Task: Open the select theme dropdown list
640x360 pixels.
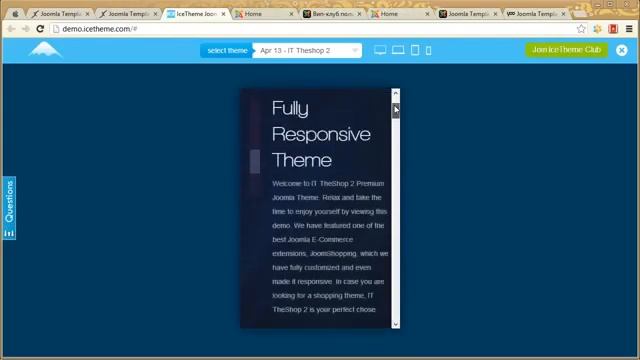Action: (x=307, y=51)
